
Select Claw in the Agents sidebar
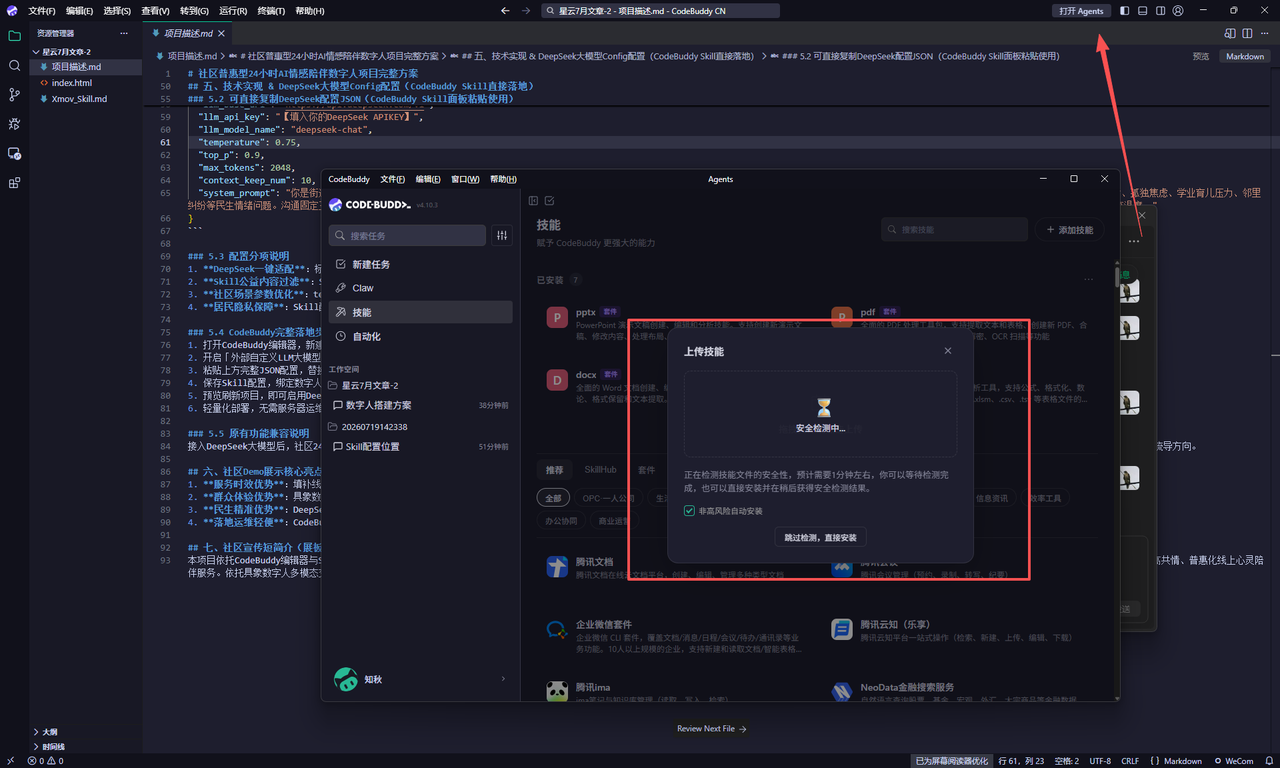point(420,288)
